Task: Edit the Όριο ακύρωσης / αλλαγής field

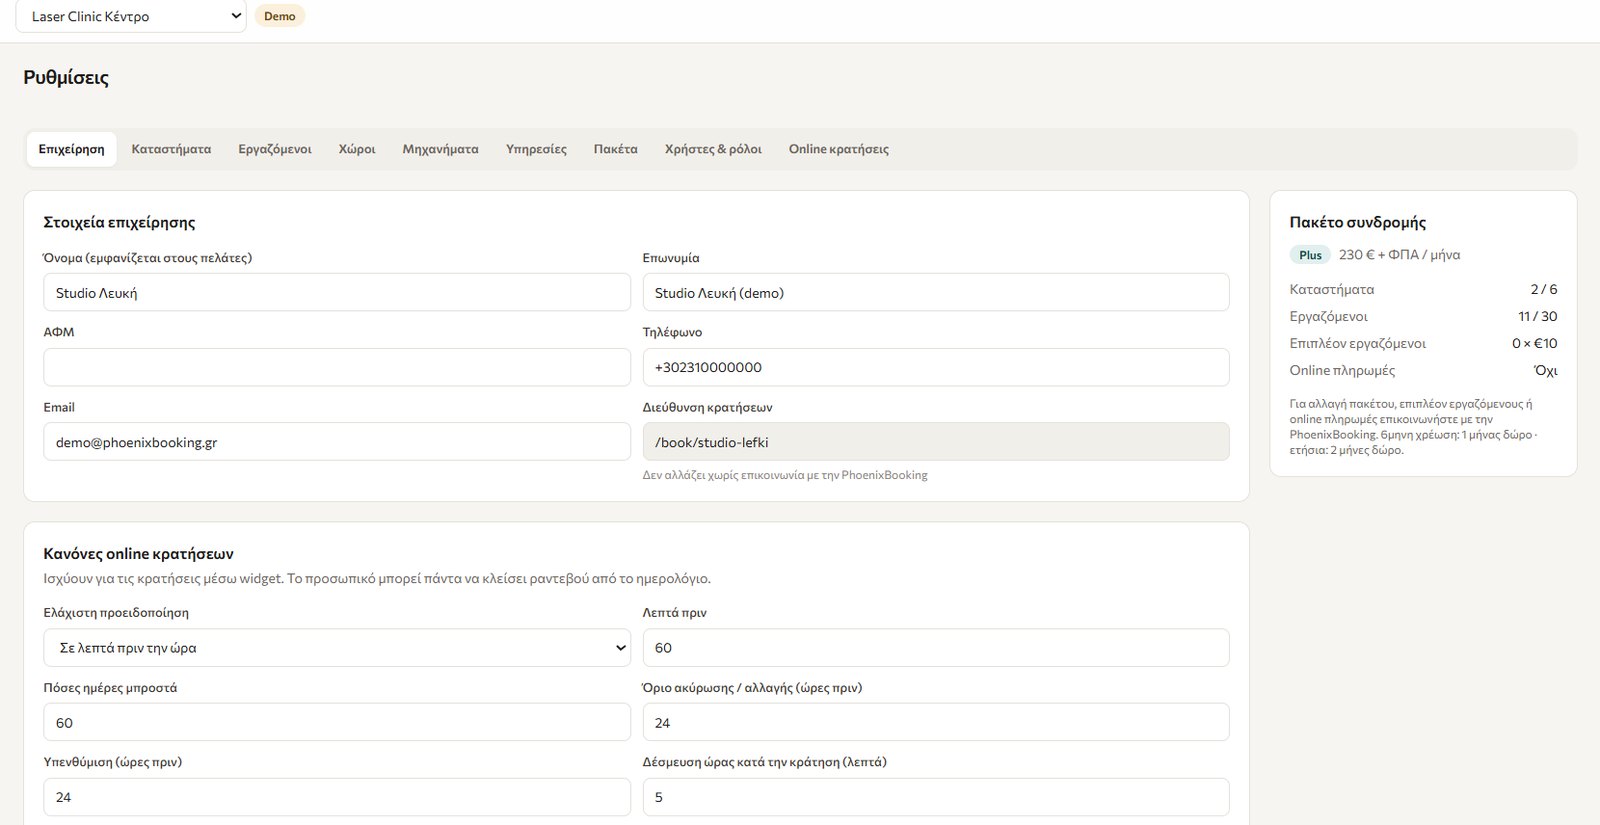Action: 936,722
